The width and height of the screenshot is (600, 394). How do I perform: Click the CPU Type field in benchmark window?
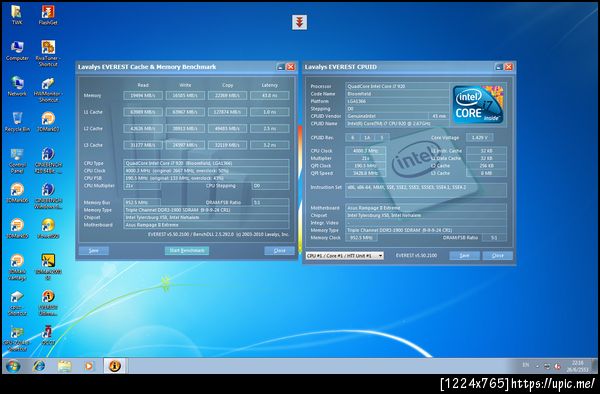[207, 163]
